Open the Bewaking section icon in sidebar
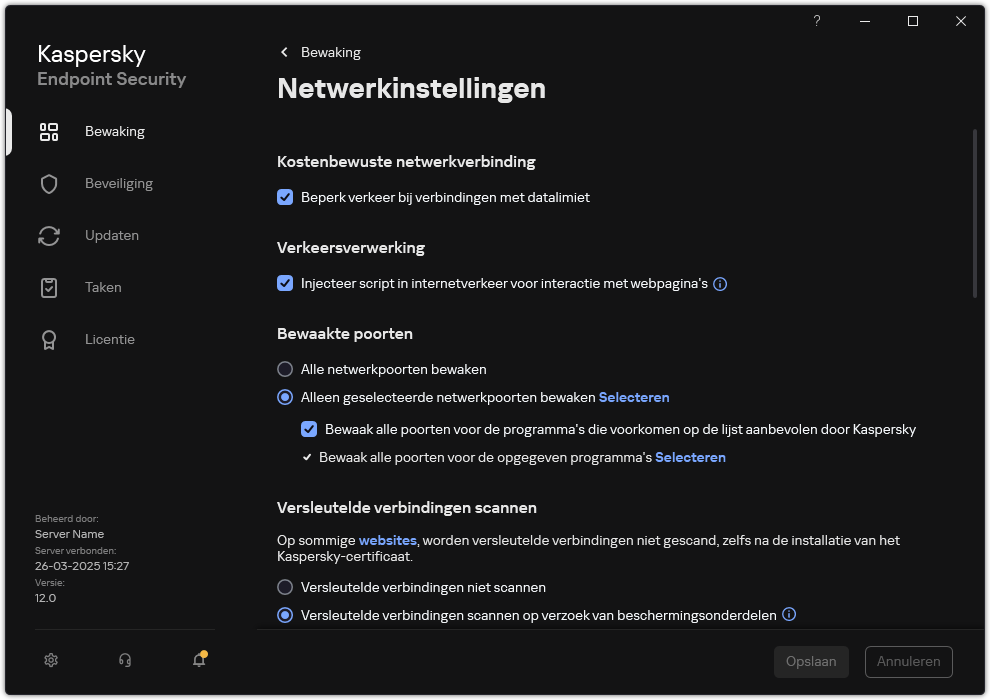 point(49,131)
